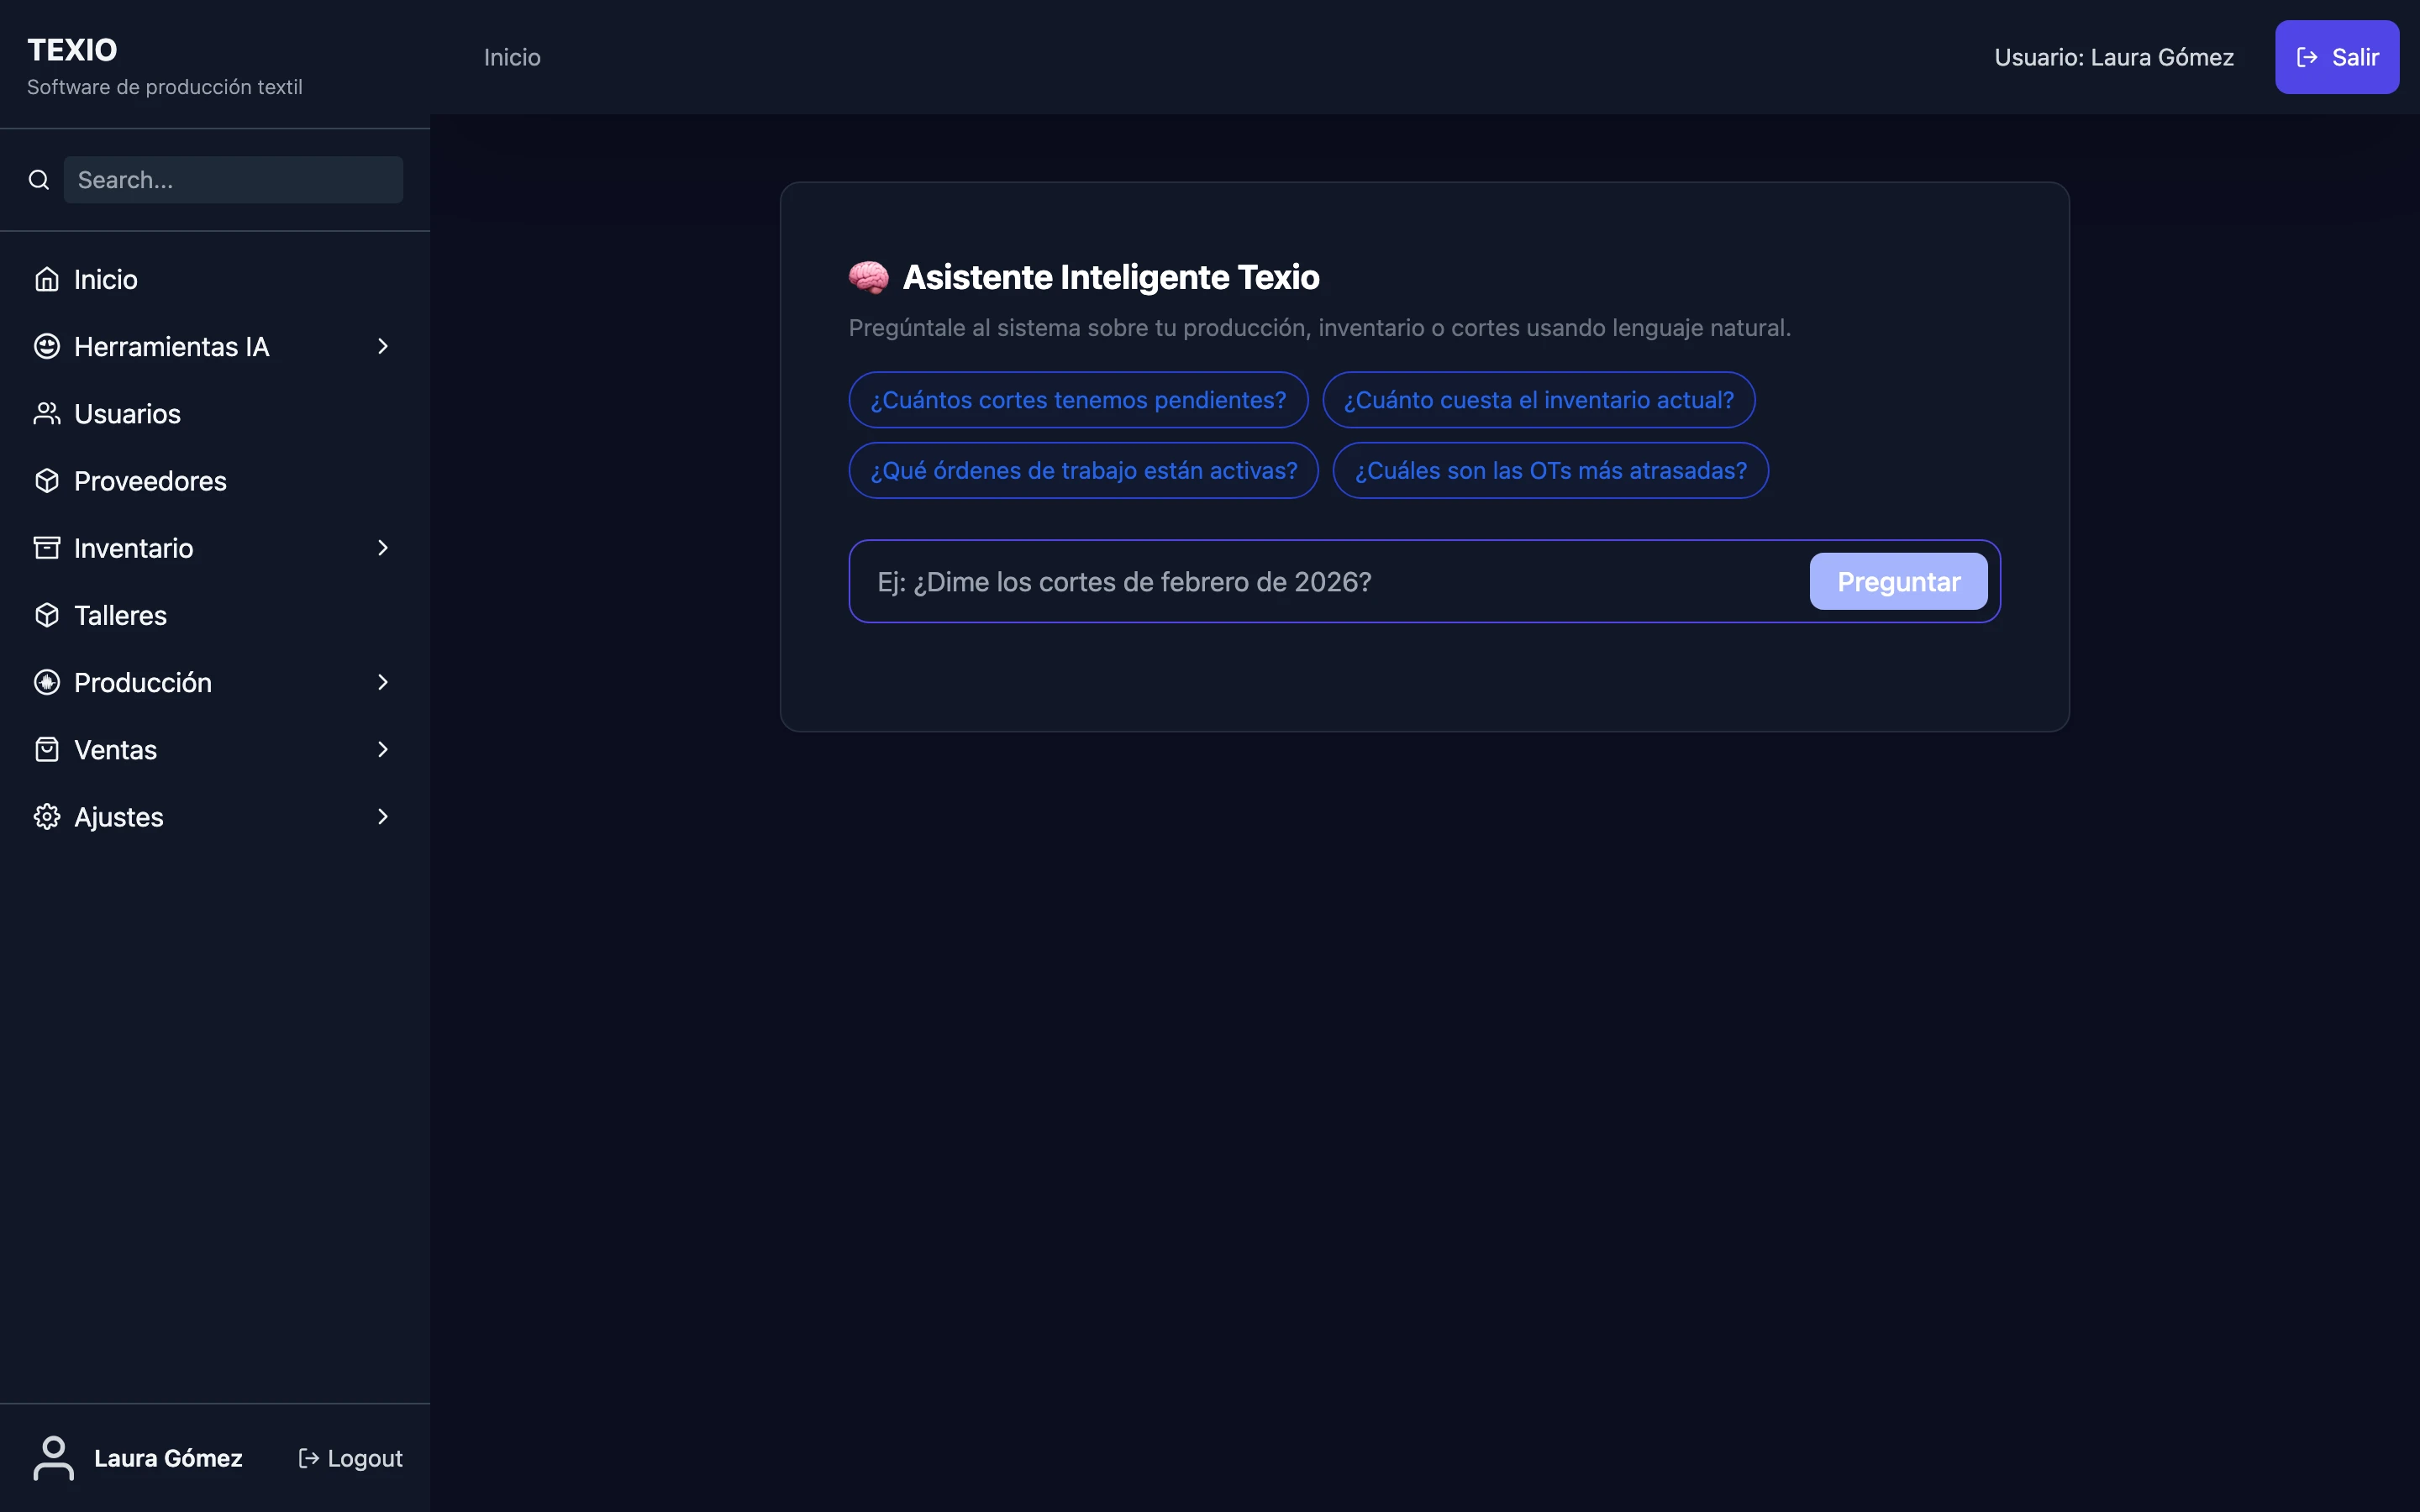Click the Proveedores box icon
Viewport: 2420px width, 1512px height.
pos(47,481)
